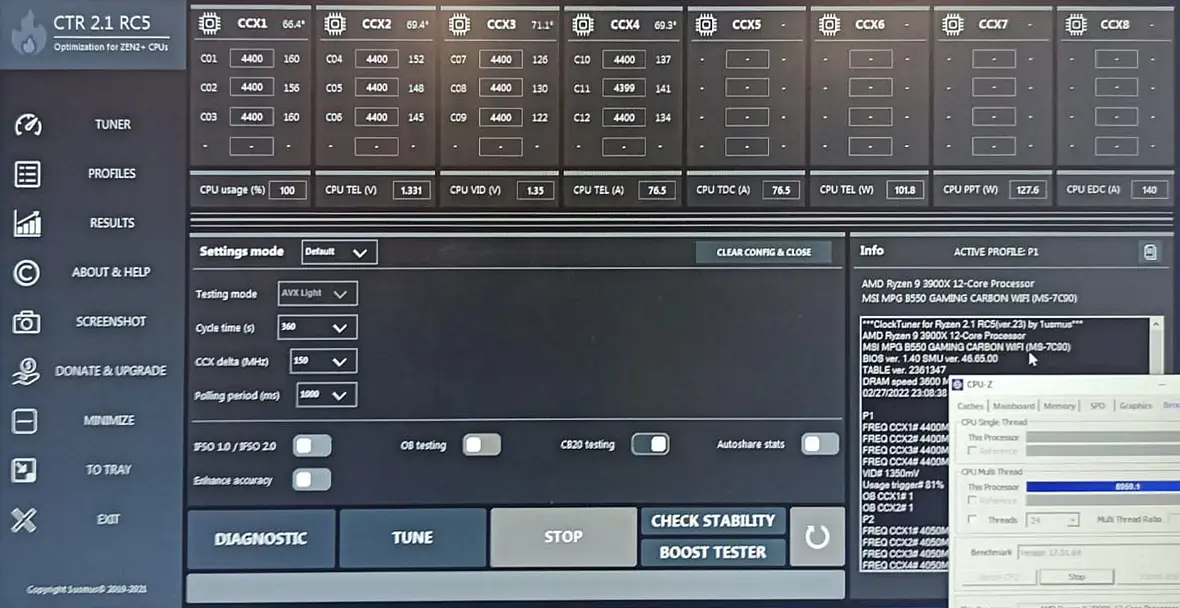Click the CCX2 chip icon

334,24
